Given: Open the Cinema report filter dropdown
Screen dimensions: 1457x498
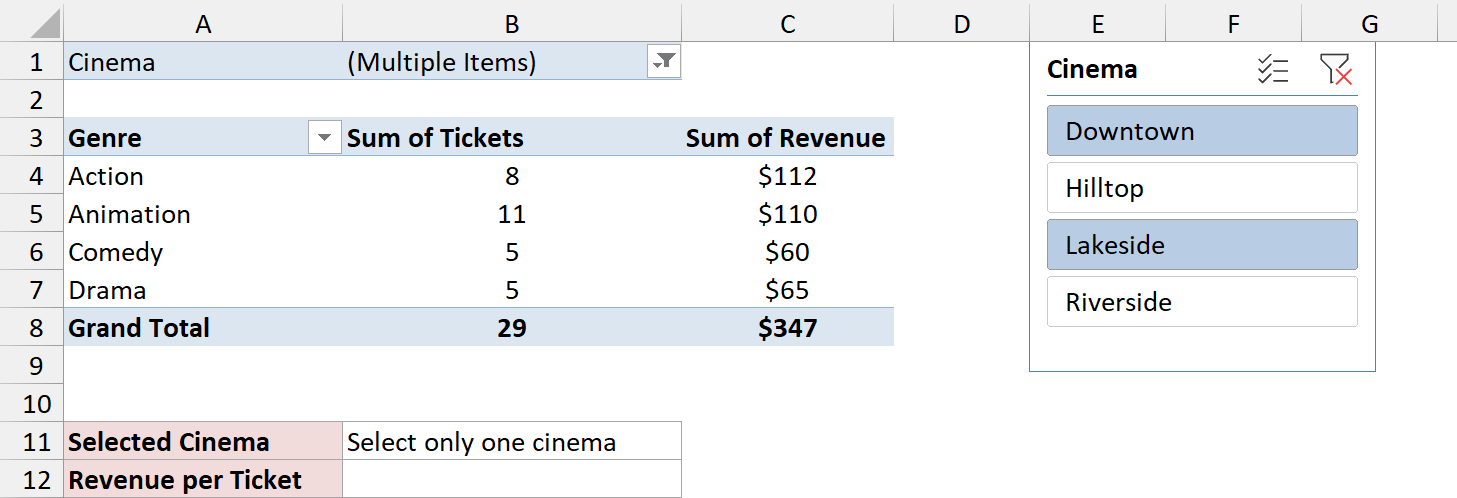Looking at the screenshot, I should coord(664,62).
